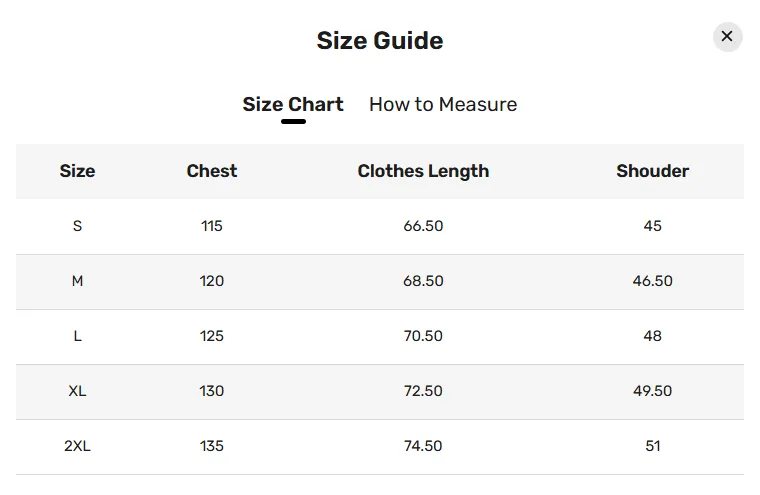The width and height of the screenshot is (760, 495).
Task: Click the Size Guide heading
Action: pyautogui.click(x=380, y=41)
